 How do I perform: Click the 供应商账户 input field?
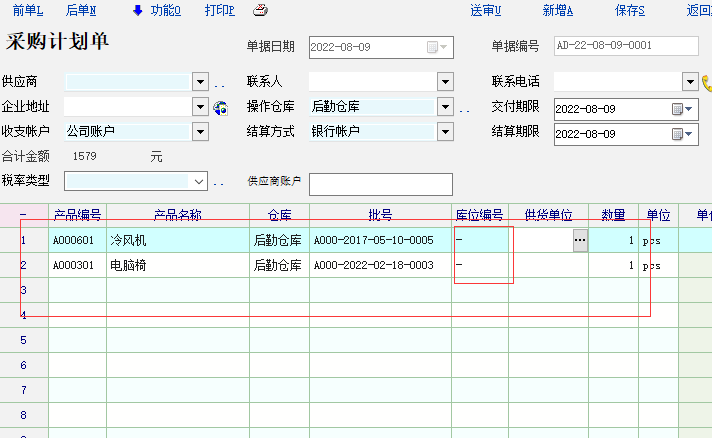[x=380, y=184]
